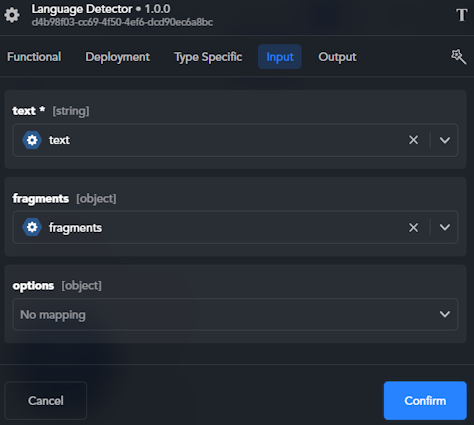
Task: Click the fragments value in mapping field
Action: pyautogui.click(x=75, y=228)
